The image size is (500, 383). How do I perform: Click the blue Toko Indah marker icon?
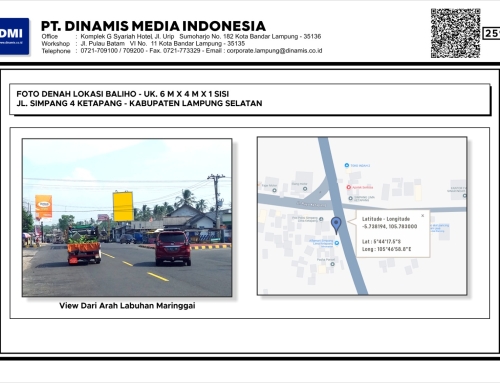pyautogui.click(x=347, y=165)
